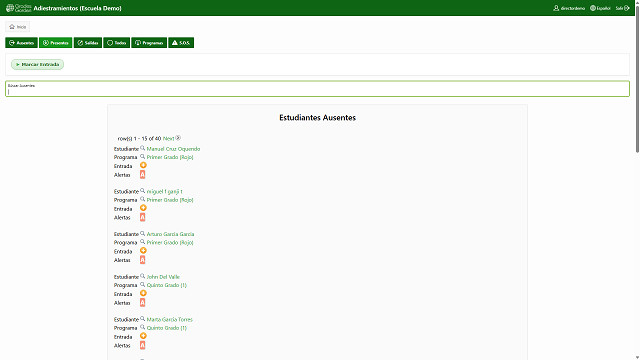Screen dimensions: 640x360
Task: Click the Grados Guardian logo icon
Action: point(19,8)
